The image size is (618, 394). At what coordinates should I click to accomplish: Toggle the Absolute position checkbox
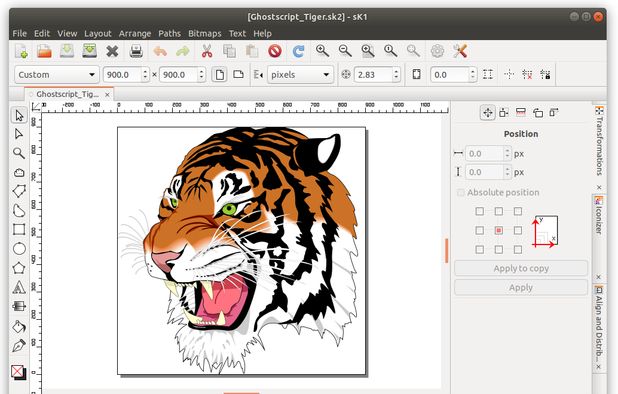460,193
